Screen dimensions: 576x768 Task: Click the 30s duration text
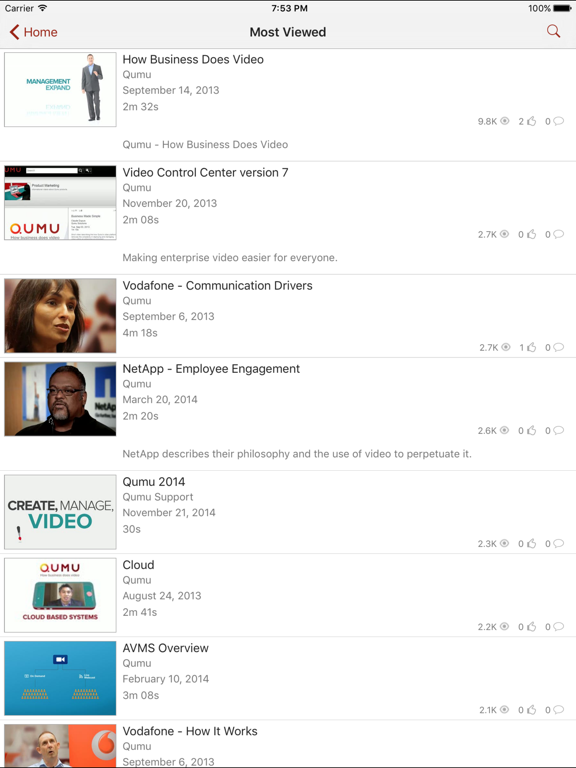(131, 529)
